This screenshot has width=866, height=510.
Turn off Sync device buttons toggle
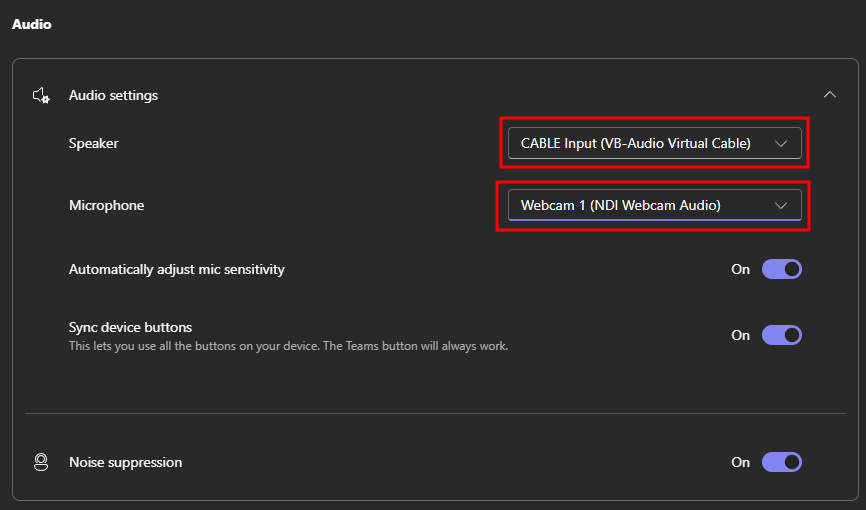(x=781, y=335)
